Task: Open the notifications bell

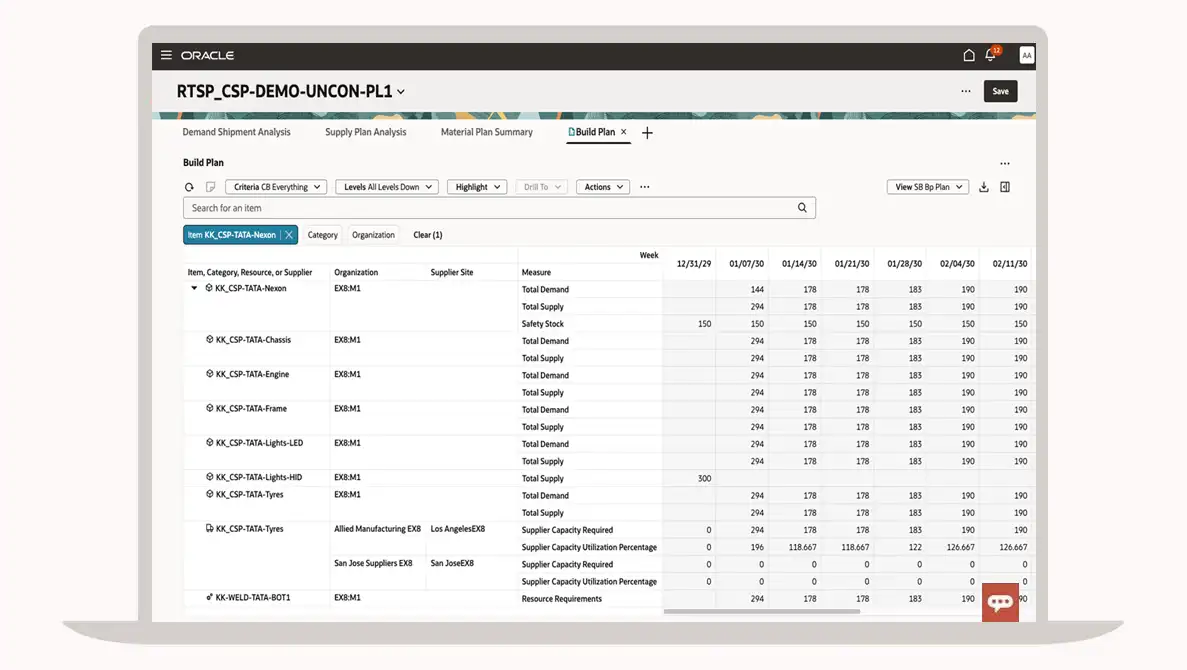Action: [991, 56]
